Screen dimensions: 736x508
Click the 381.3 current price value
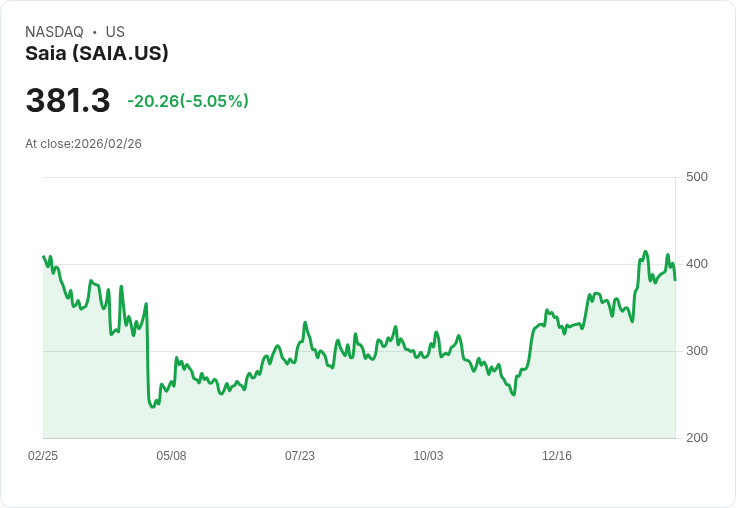[68, 101]
